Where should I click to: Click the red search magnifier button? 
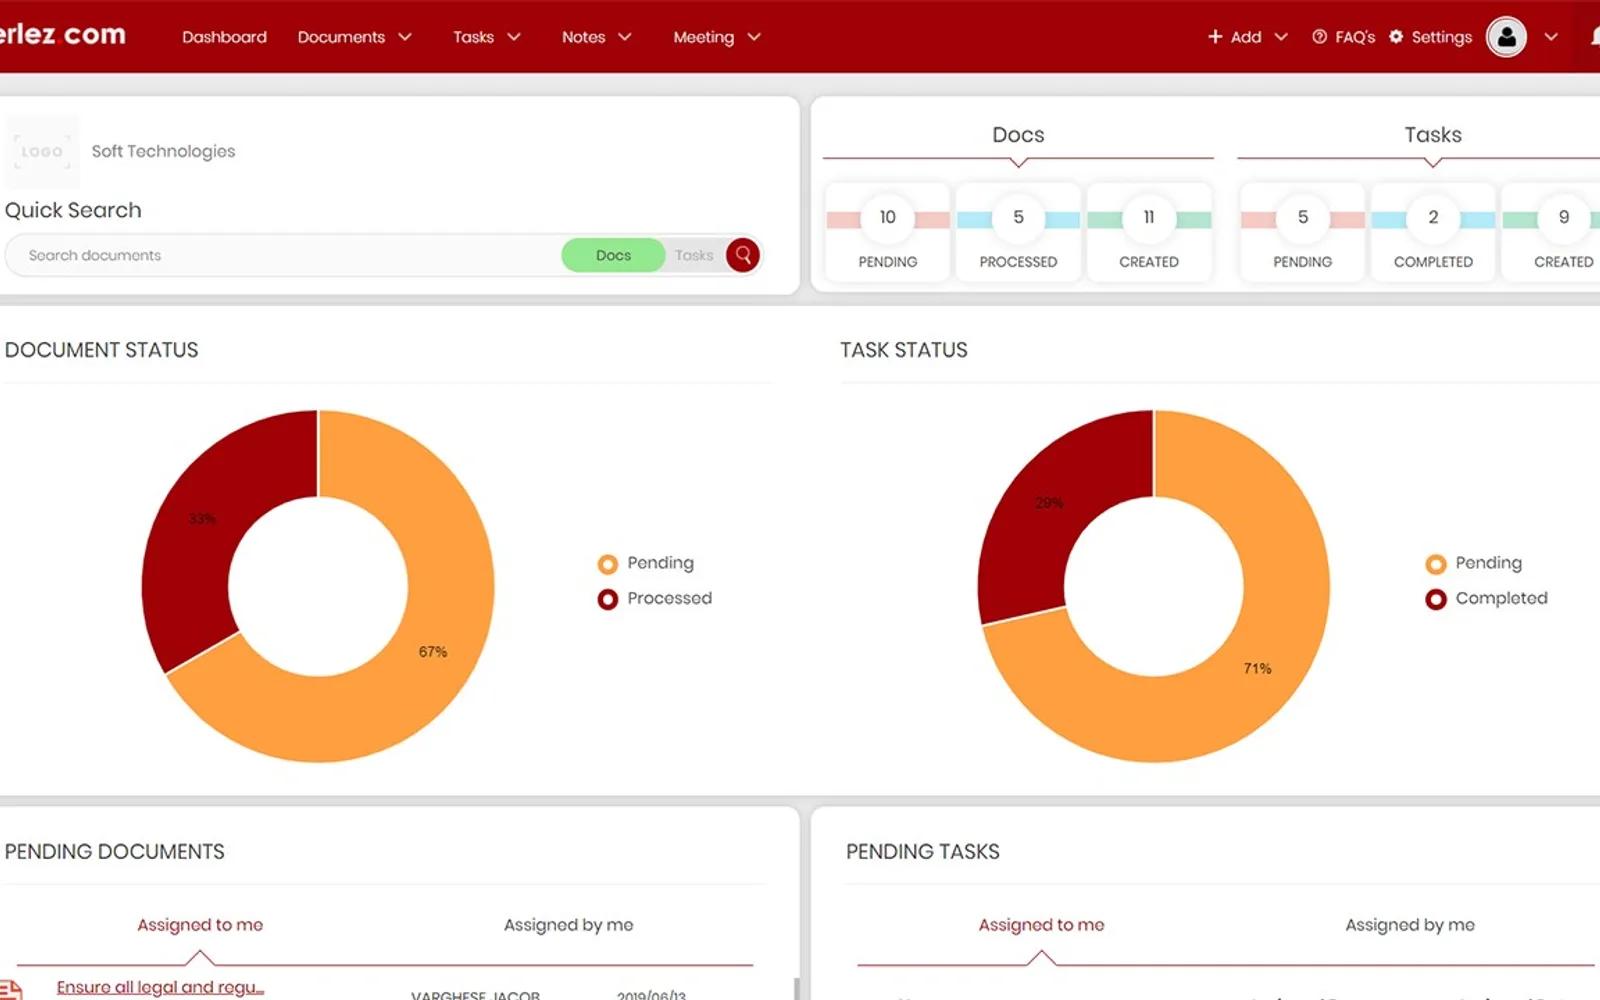tap(743, 255)
